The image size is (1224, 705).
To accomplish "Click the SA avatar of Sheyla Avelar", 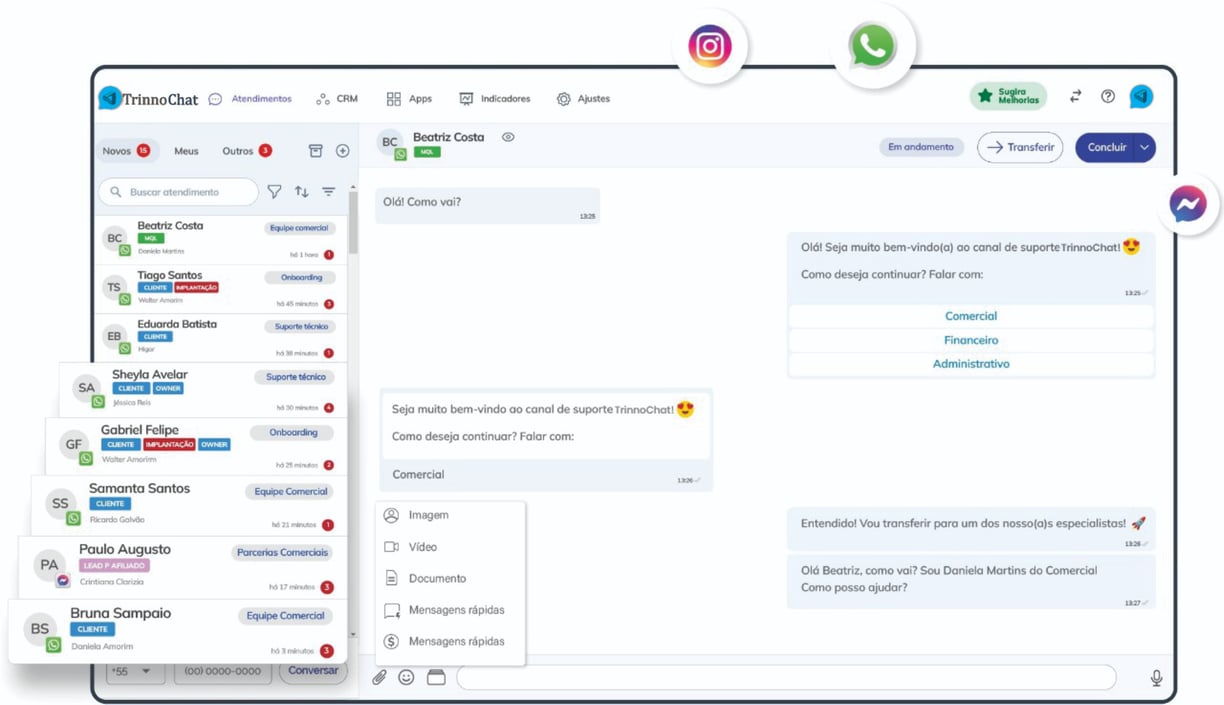I will [87, 388].
